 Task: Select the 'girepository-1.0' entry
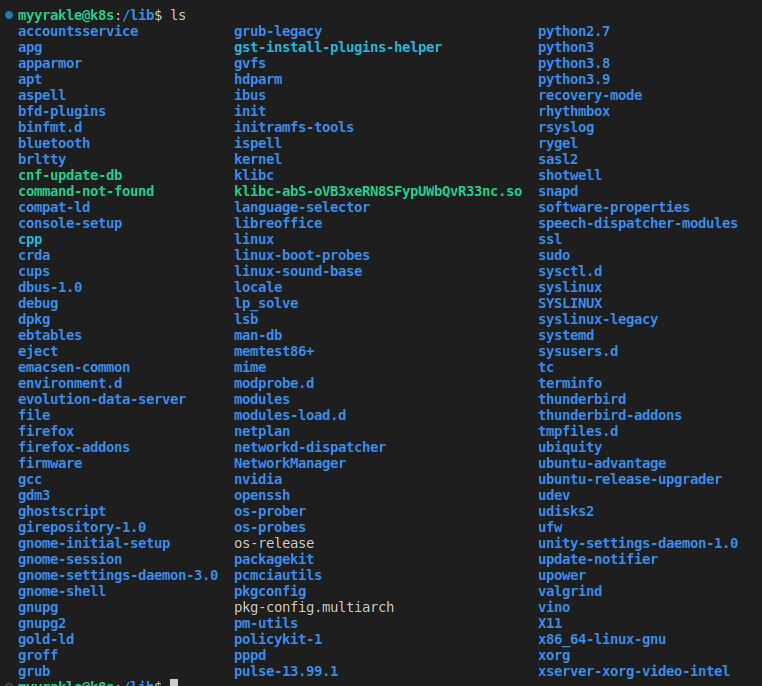pos(82,528)
